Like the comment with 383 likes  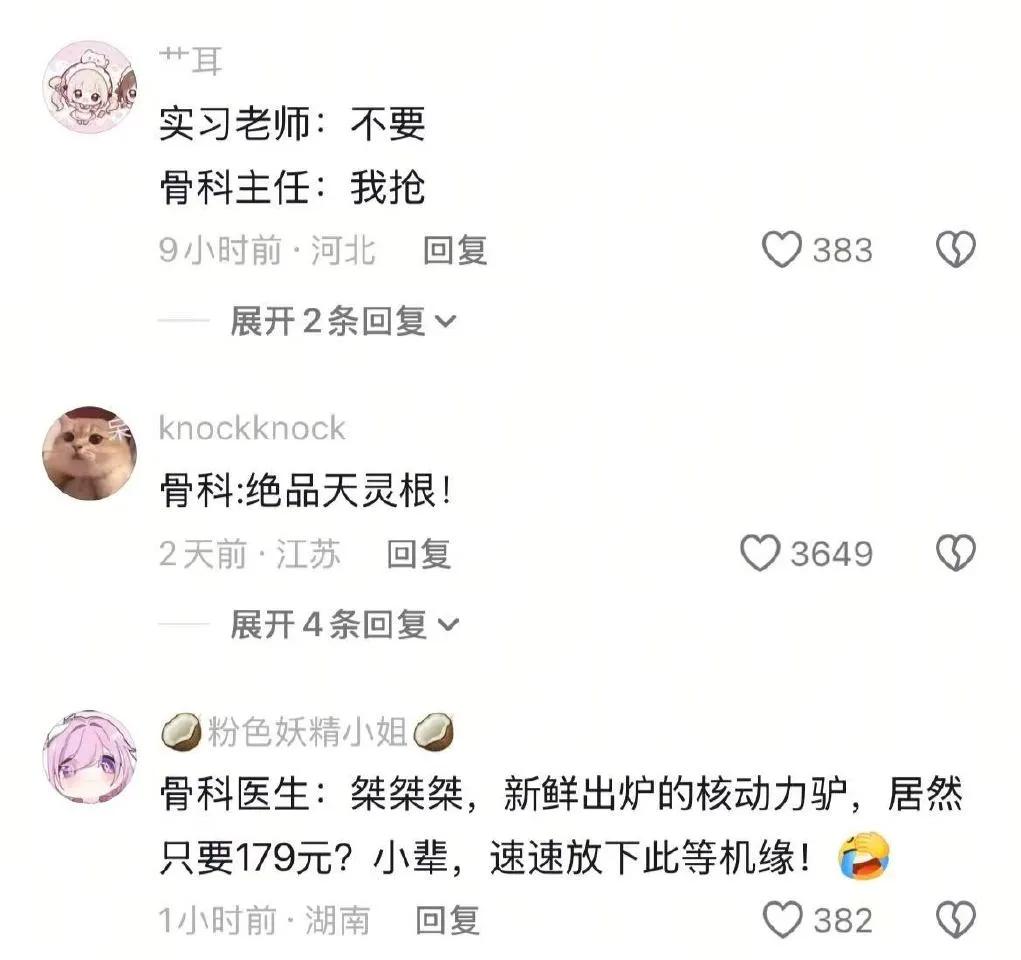[x=781, y=250]
